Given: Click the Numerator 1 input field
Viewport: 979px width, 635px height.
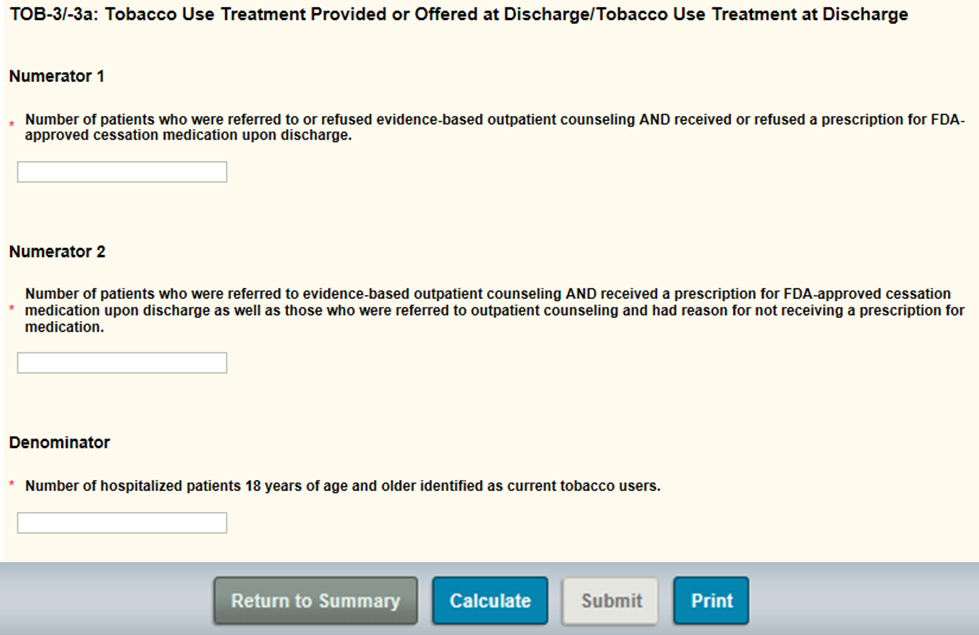Looking at the screenshot, I should (122, 172).
